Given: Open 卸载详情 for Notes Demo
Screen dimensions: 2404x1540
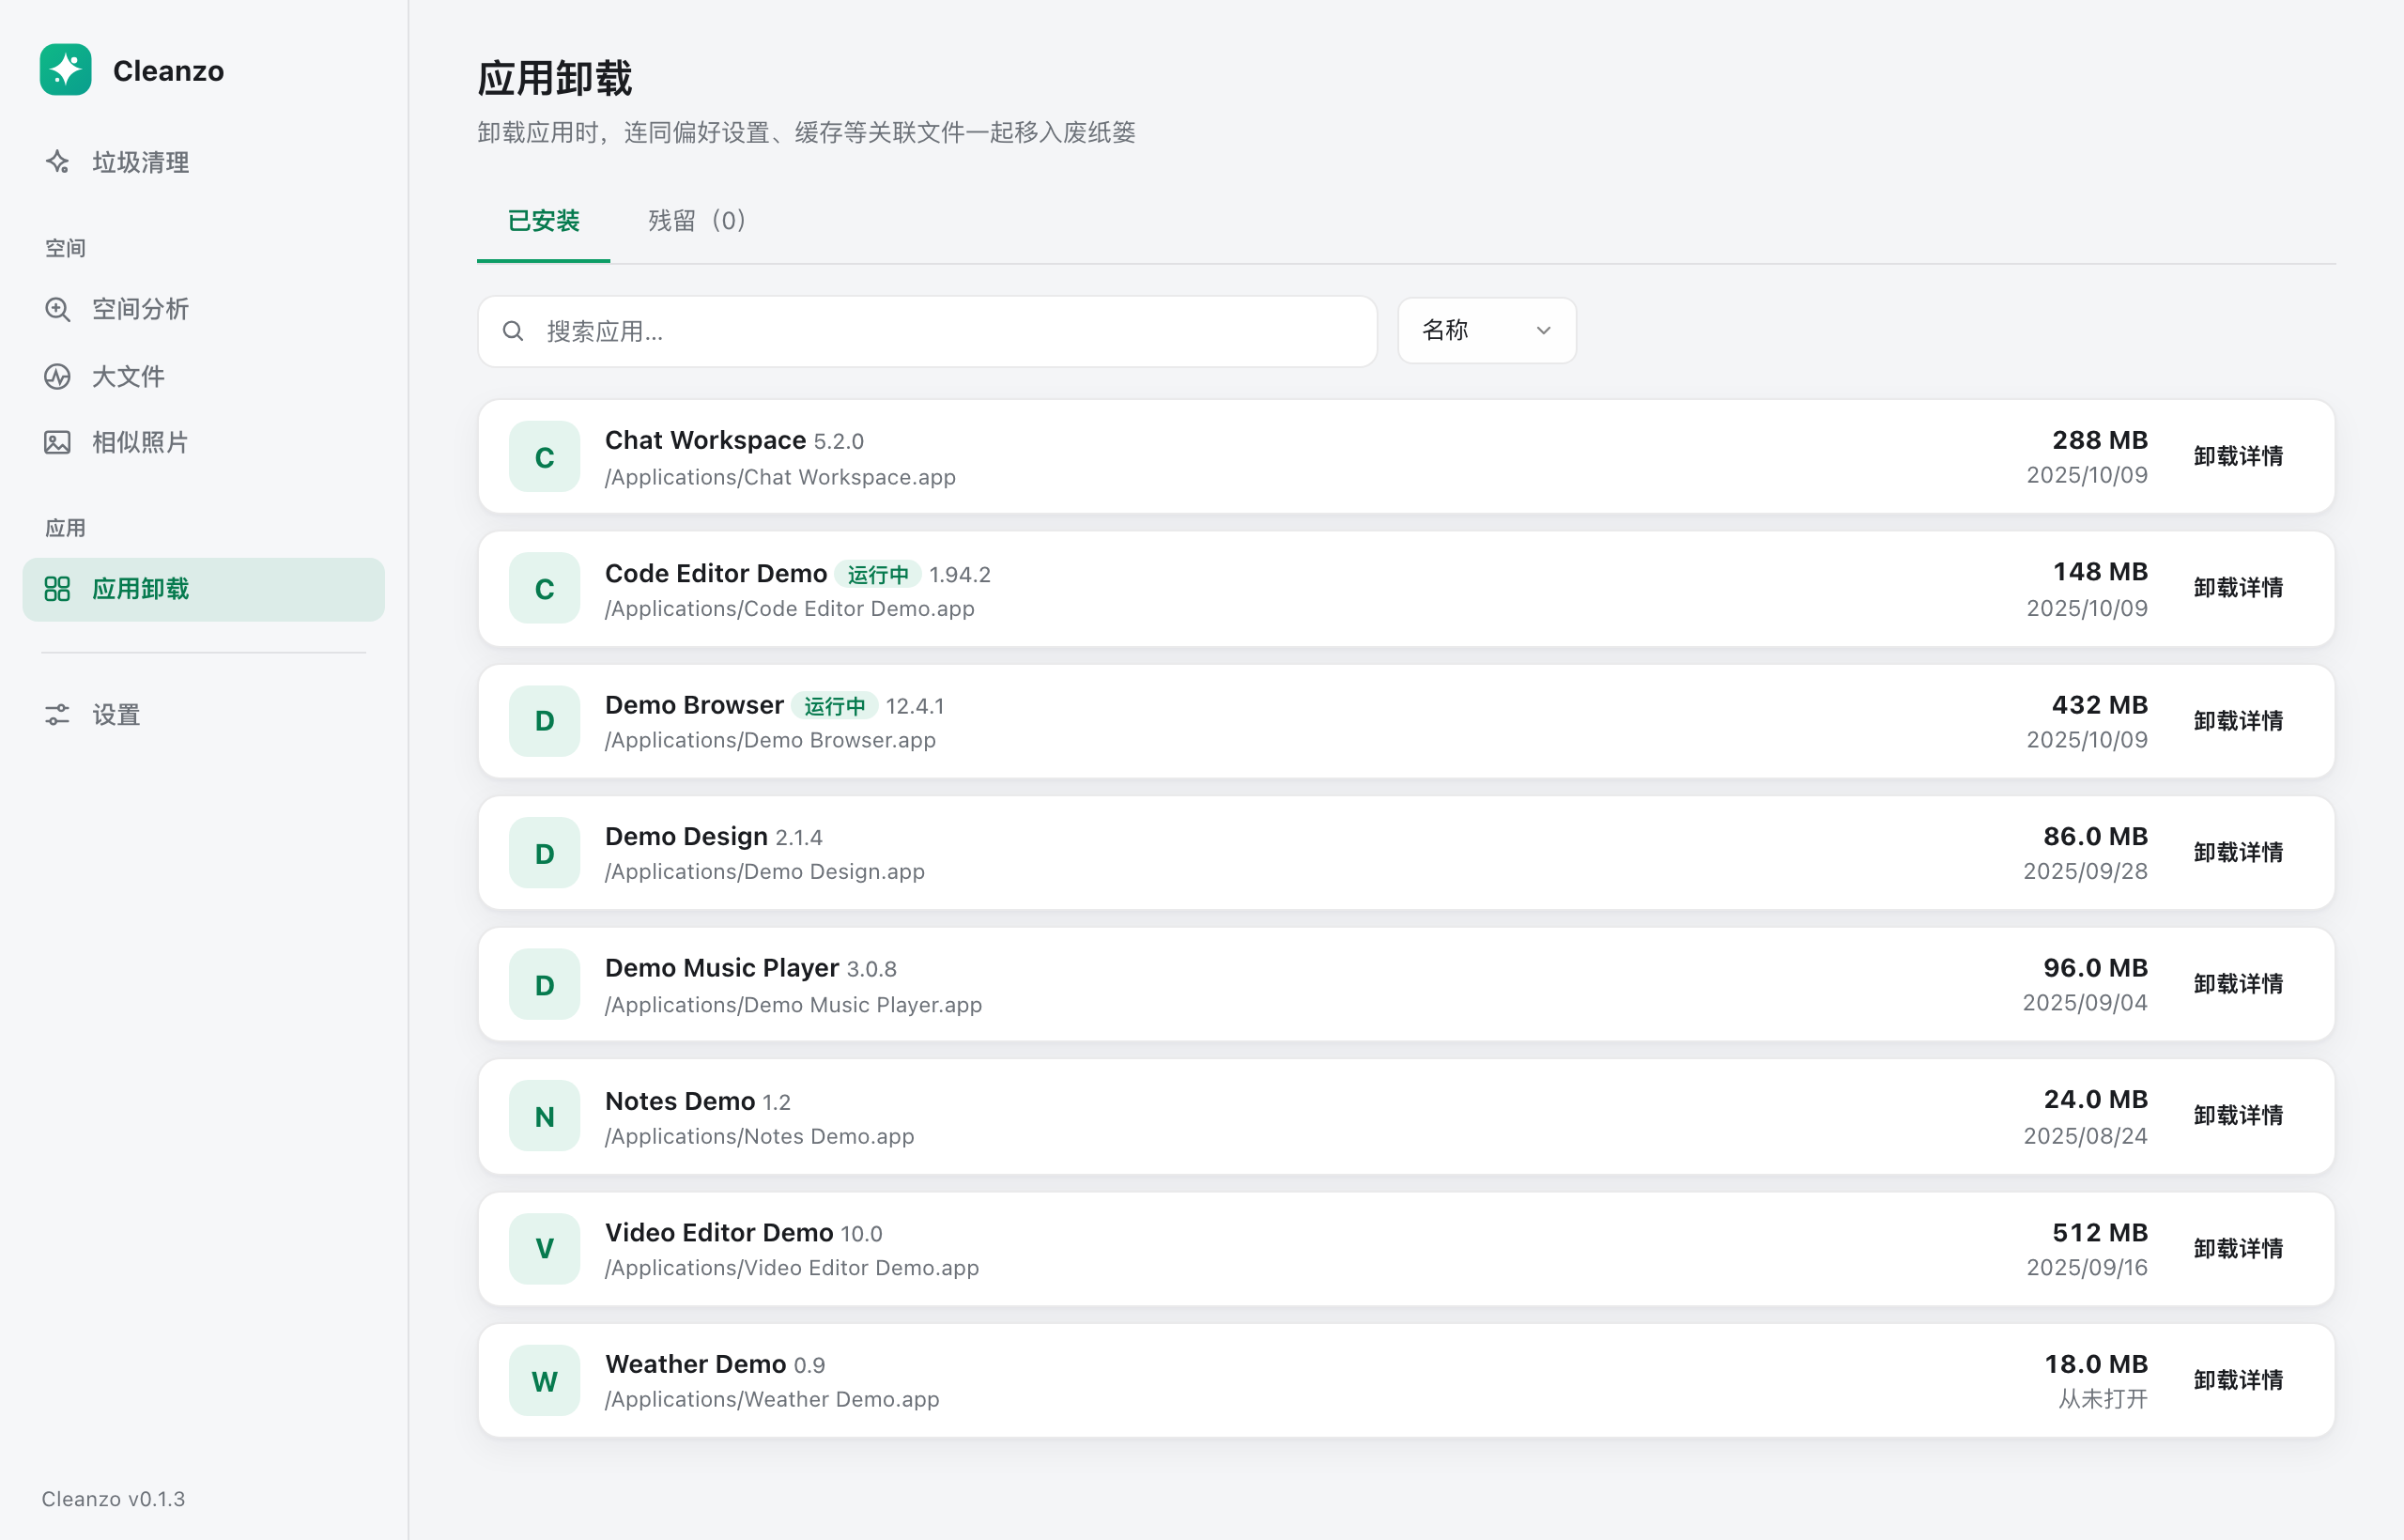Looking at the screenshot, I should click(x=2238, y=1116).
